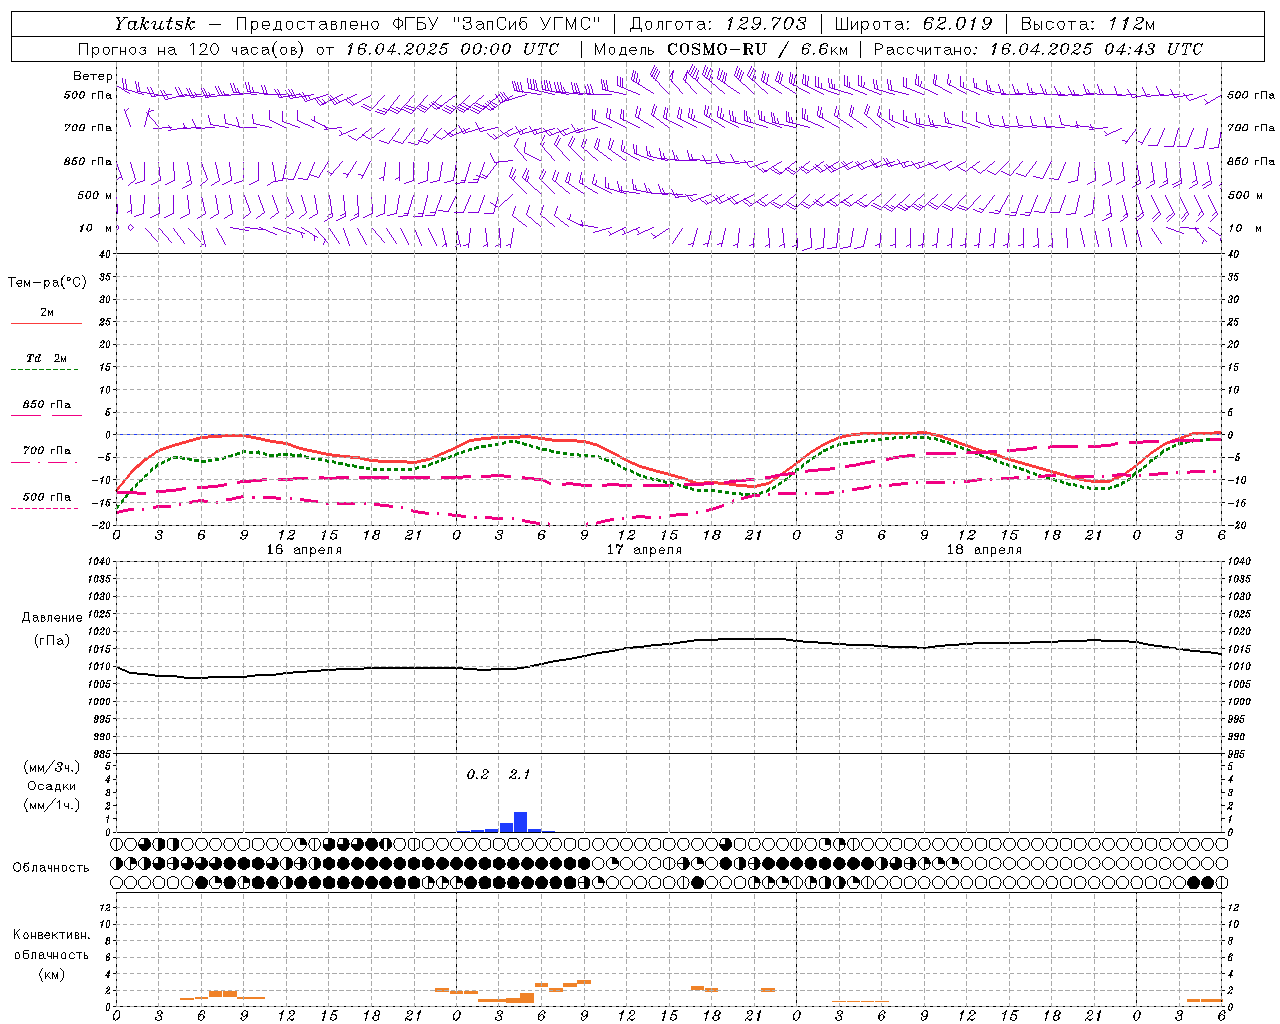Click the (мм/1ч.) precipitation unit label
1280x1024 pixels.
point(52,805)
